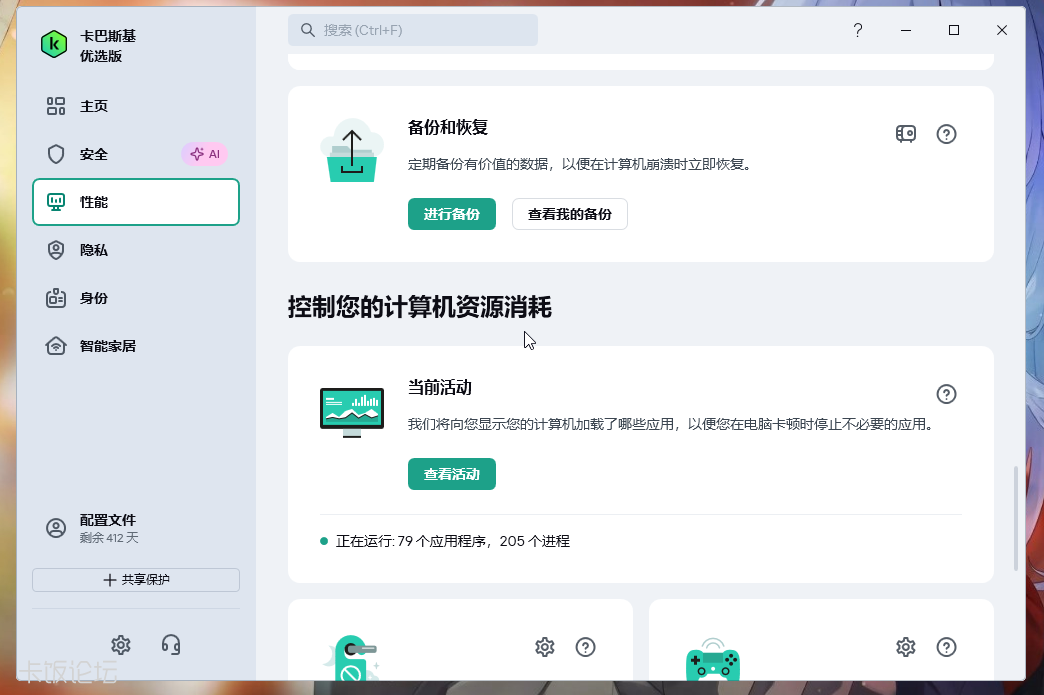1044x695 pixels.
Task: Open the 主页 home page
Action: [136, 106]
